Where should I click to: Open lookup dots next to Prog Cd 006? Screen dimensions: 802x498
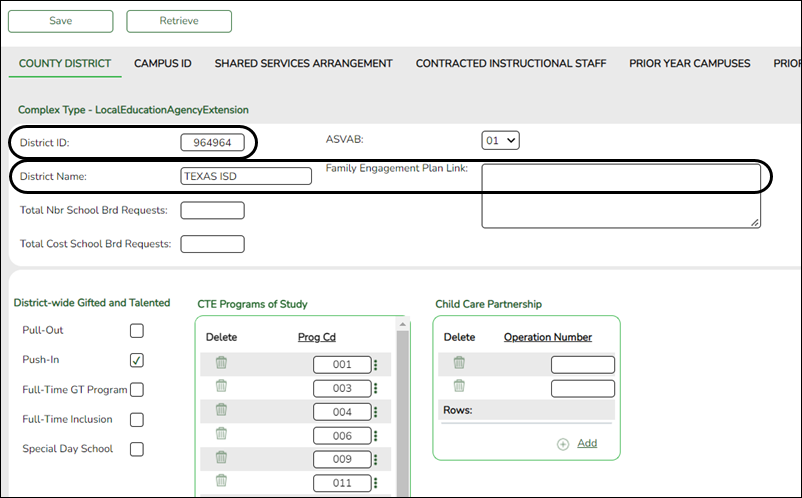[x=375, y=436]
